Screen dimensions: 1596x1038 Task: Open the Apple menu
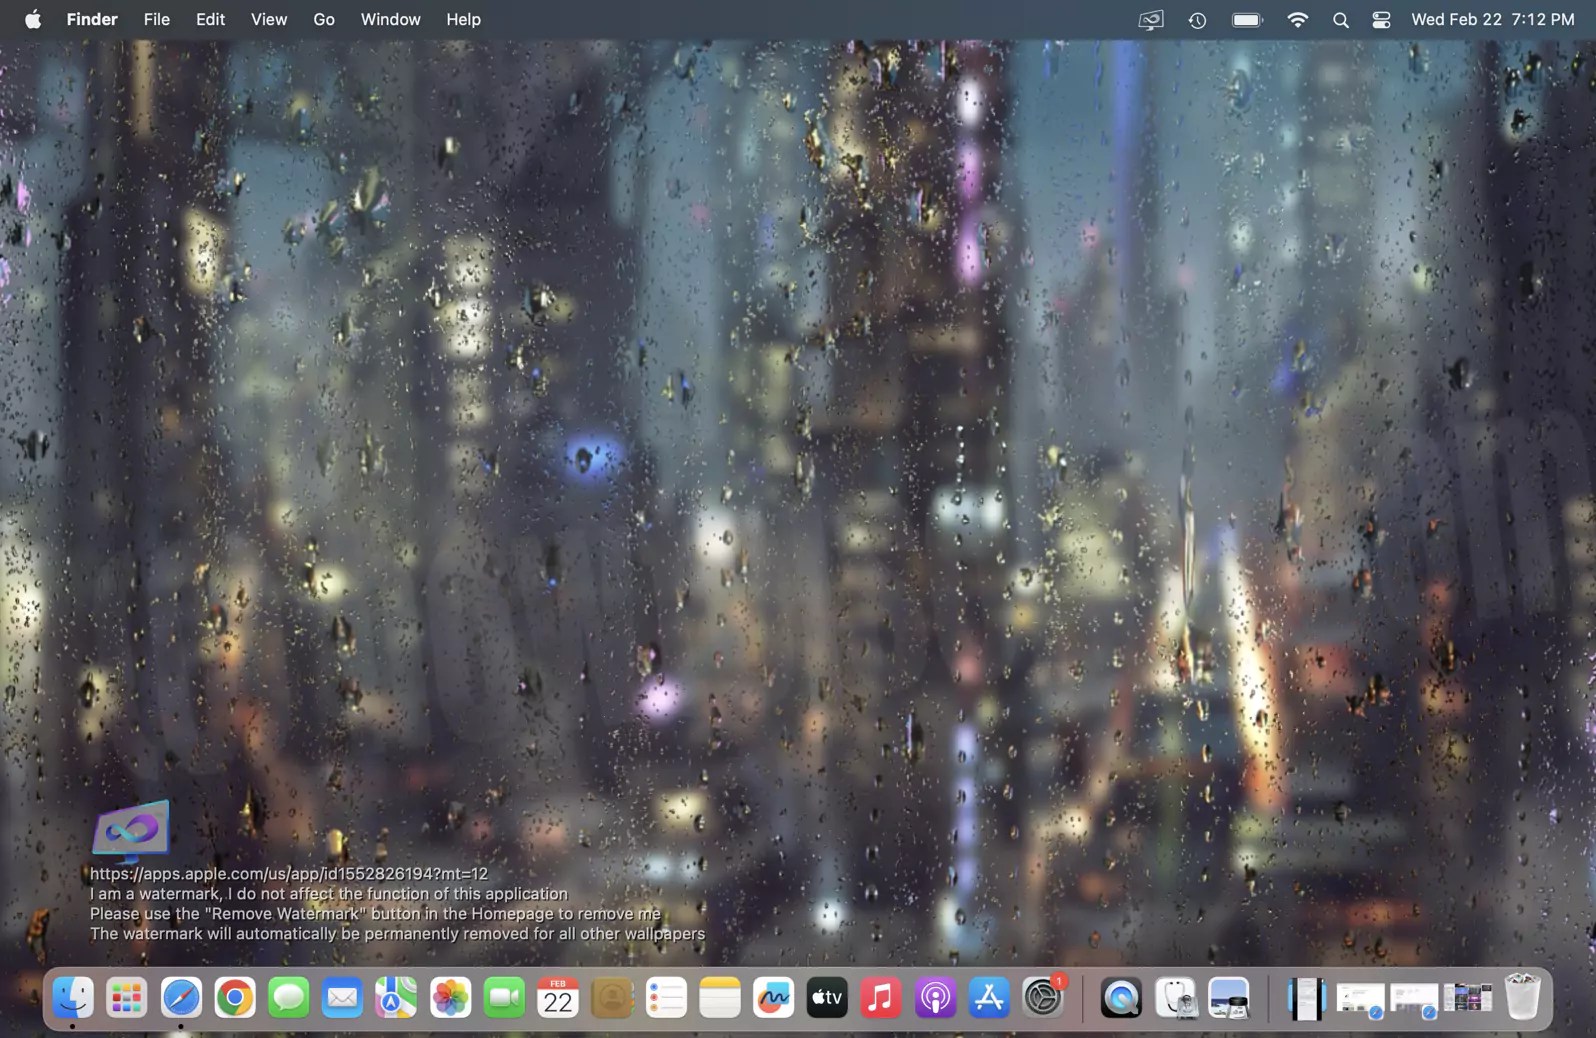point(33,19)
